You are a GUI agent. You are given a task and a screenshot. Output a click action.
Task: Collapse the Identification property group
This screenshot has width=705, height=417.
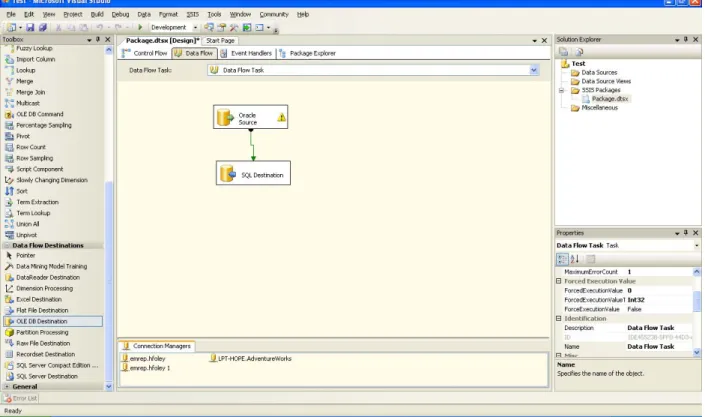click(559, 318)
